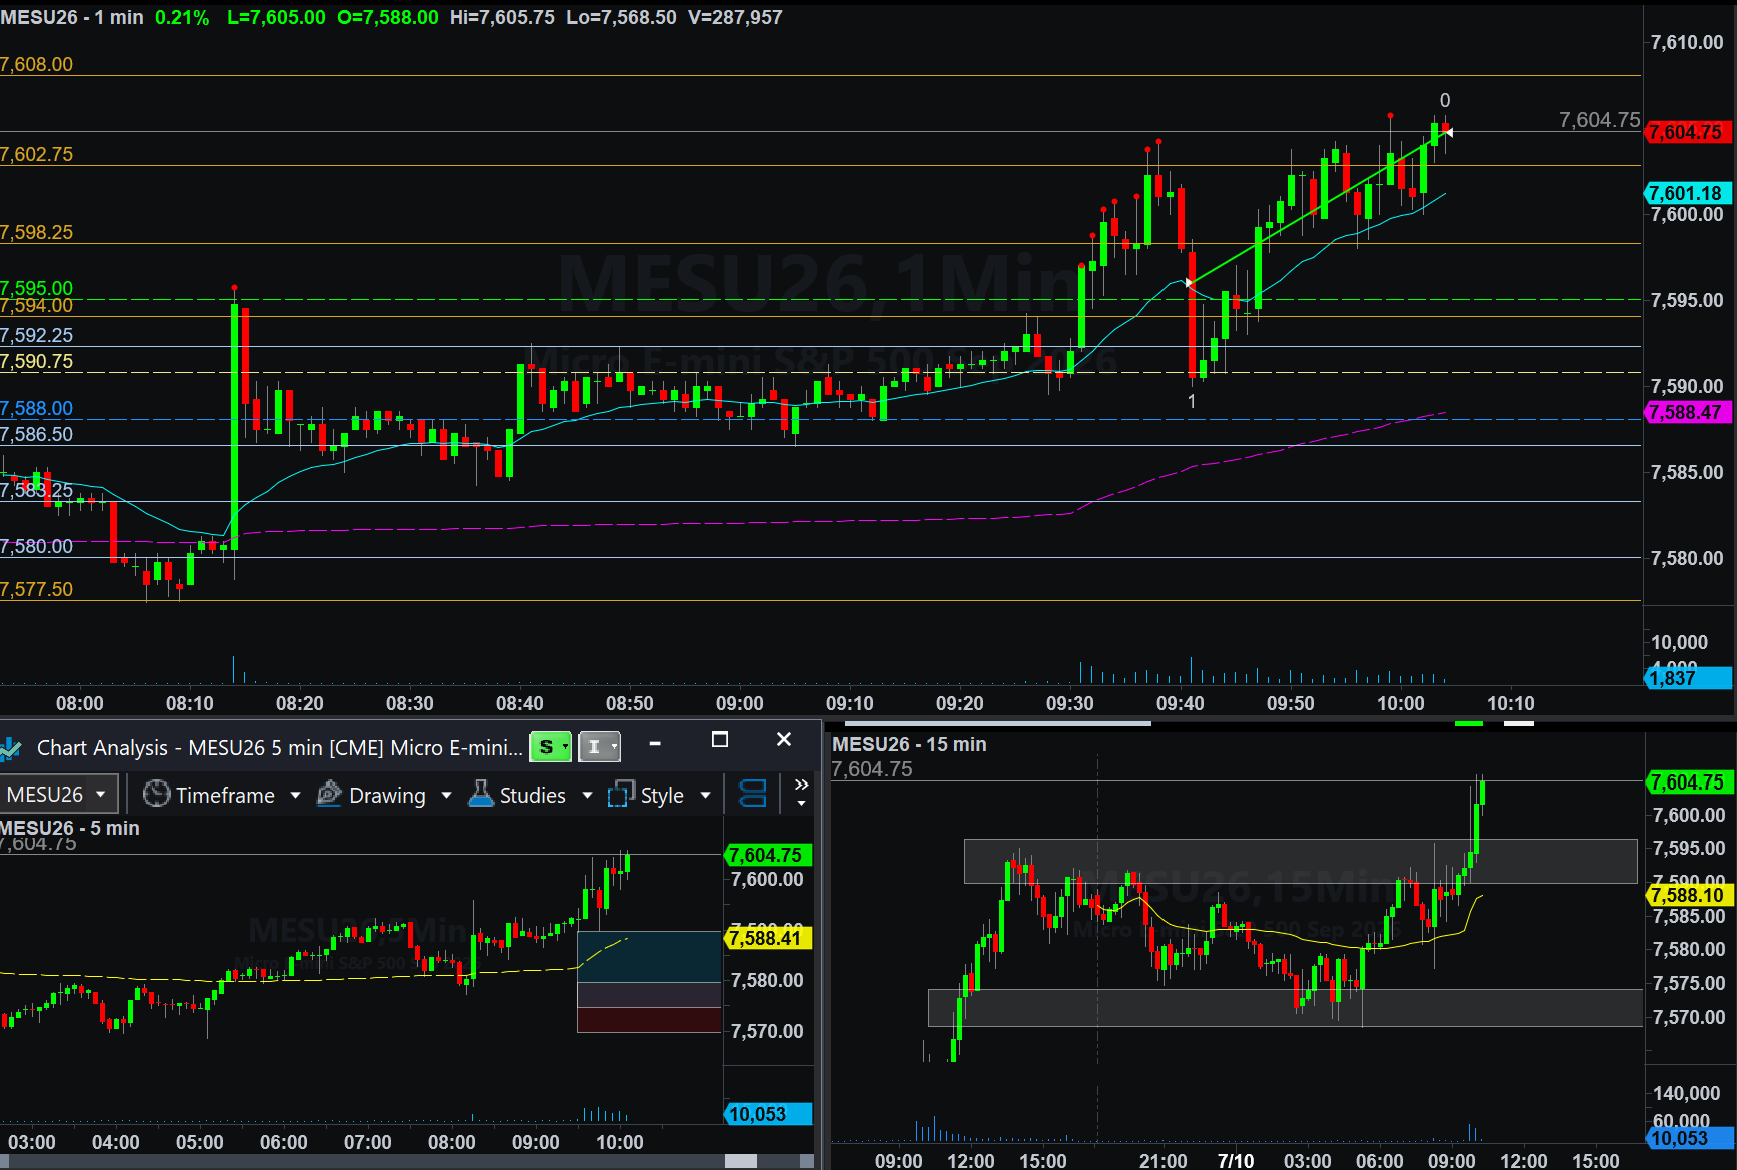Click the yellow 7,588.41 marker on 5 min chart
This screenshot has height=1170, width=1737.
pos(767,938)
